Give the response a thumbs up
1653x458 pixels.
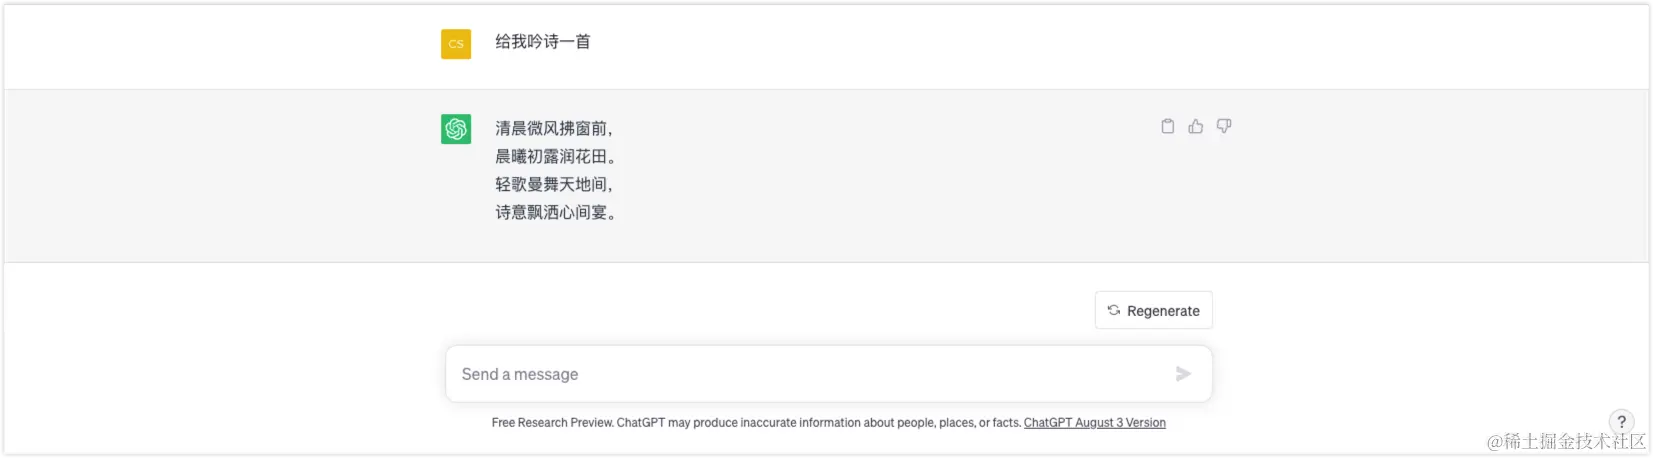(1195, 126)
